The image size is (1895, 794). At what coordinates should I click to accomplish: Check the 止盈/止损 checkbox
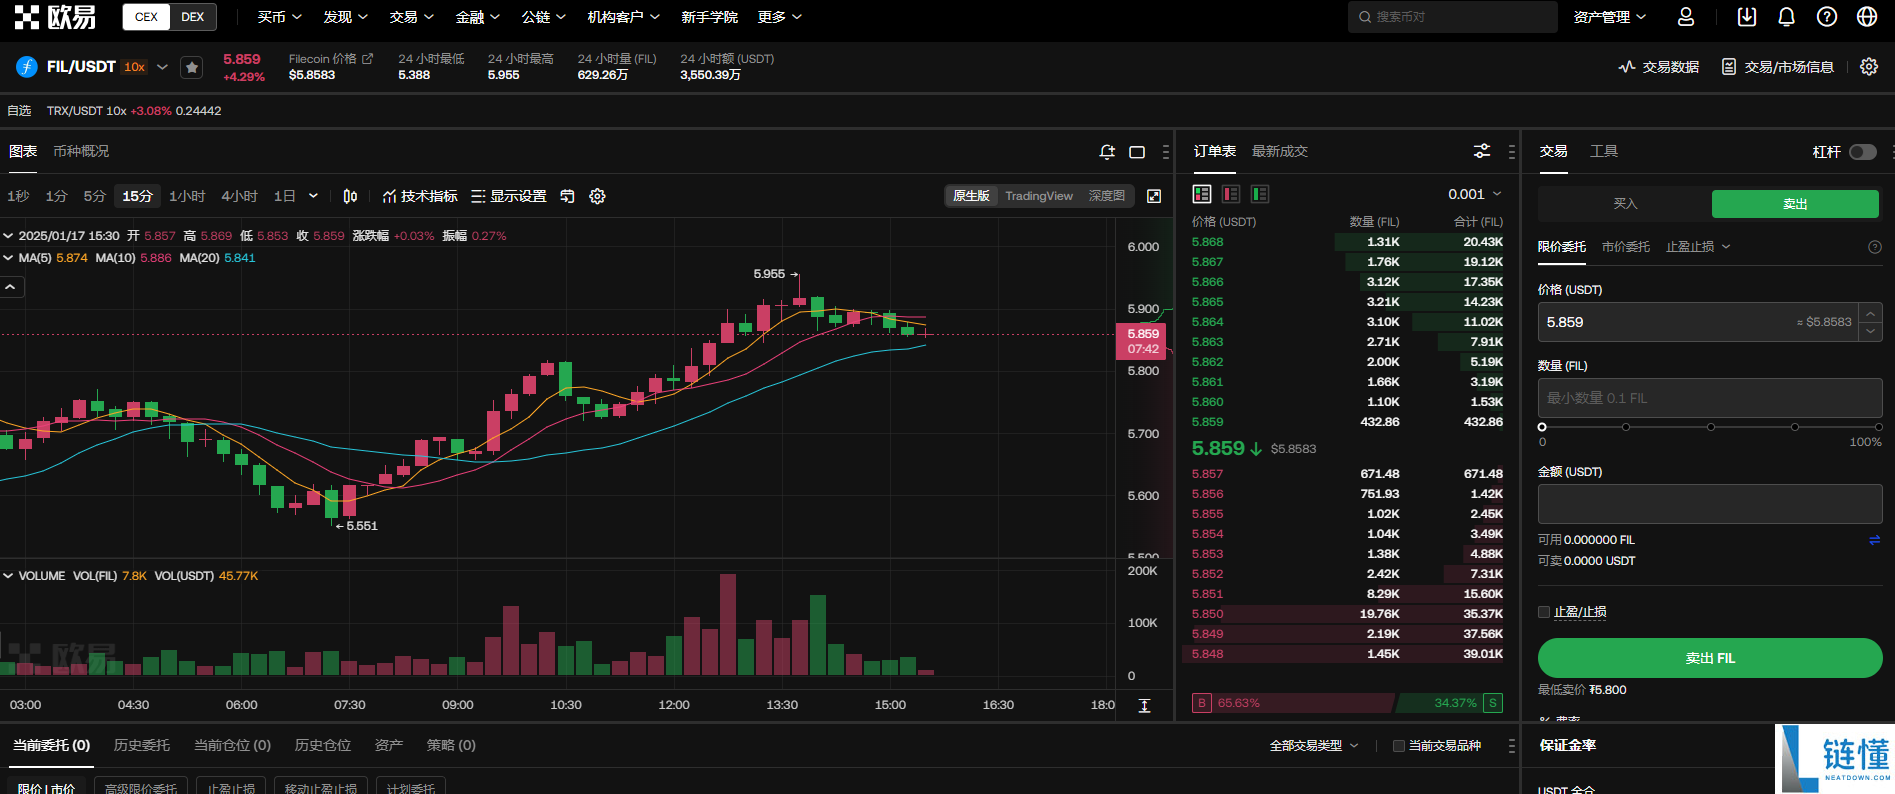(x=1544, y=612)
